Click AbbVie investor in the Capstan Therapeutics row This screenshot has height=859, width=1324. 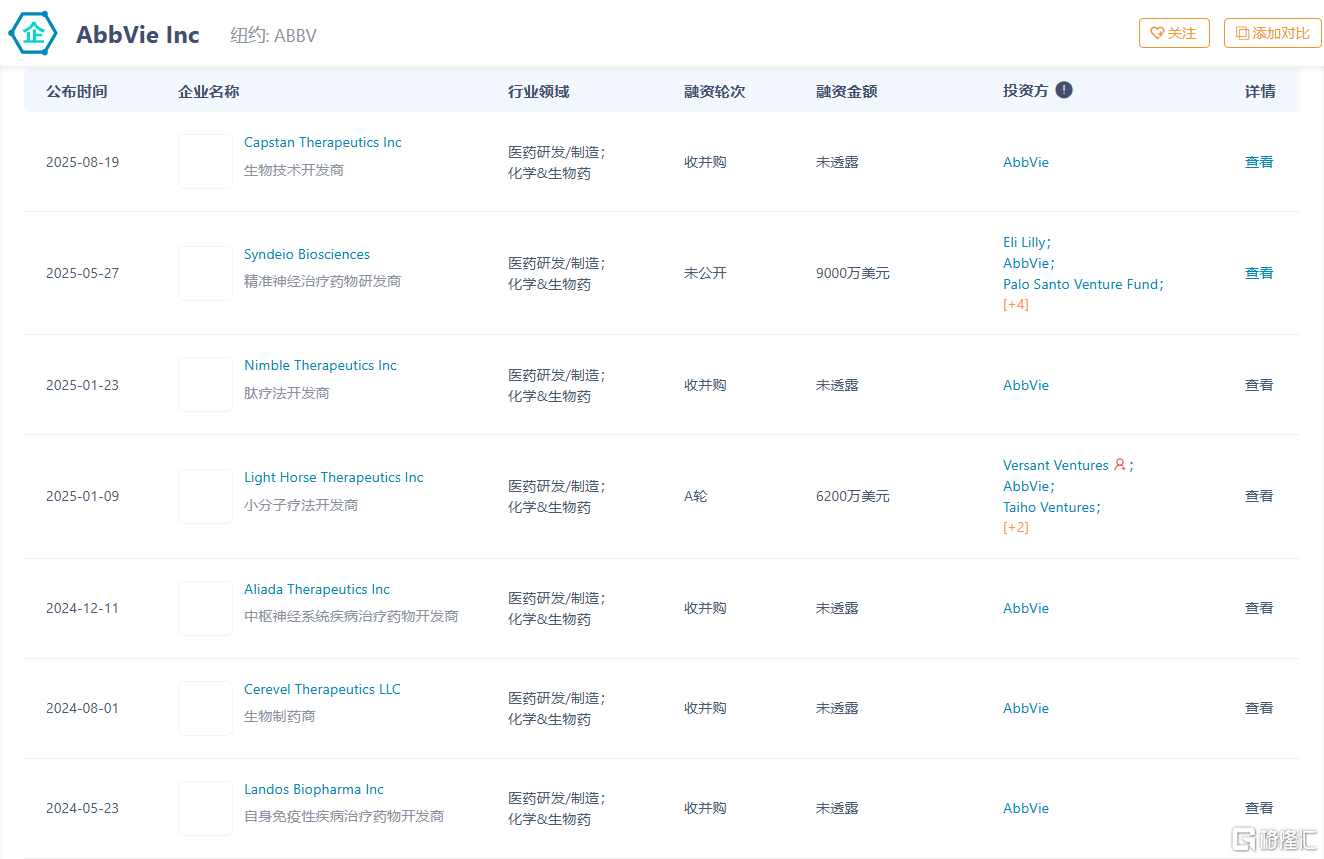tap(1026, 162)
